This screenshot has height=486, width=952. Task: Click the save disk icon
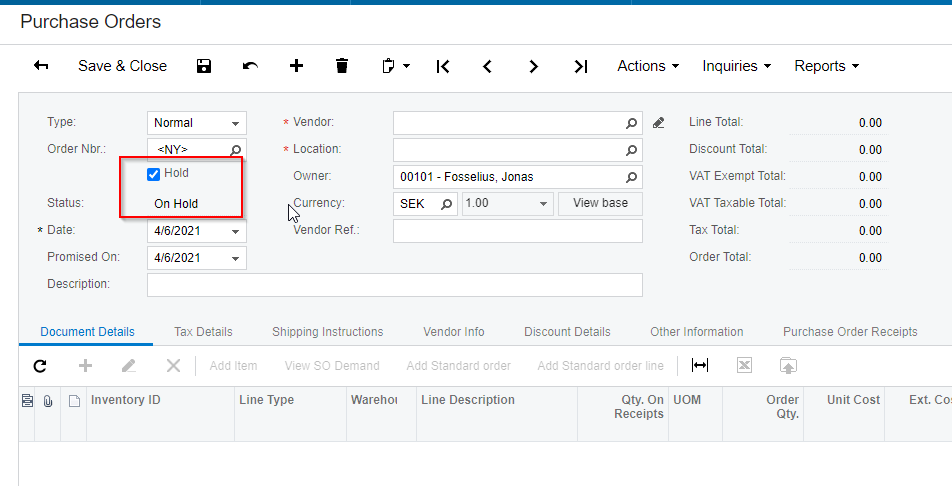click(204, 66)
